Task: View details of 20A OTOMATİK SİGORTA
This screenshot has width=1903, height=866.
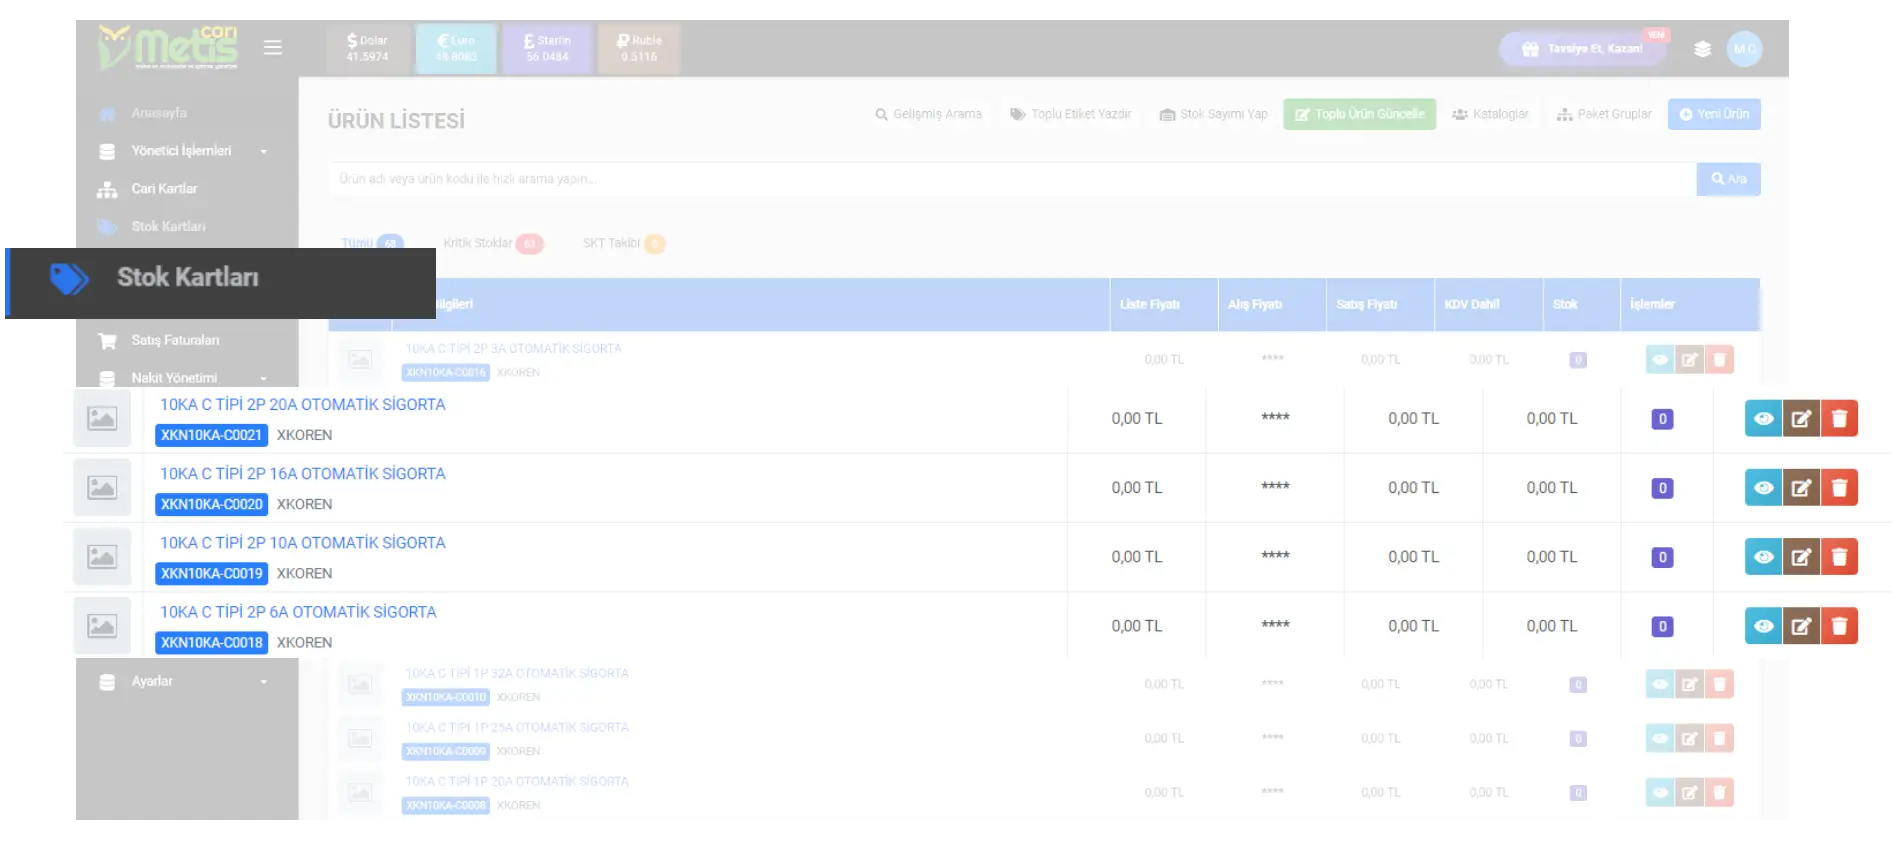Action: [x=1763, y=419]
